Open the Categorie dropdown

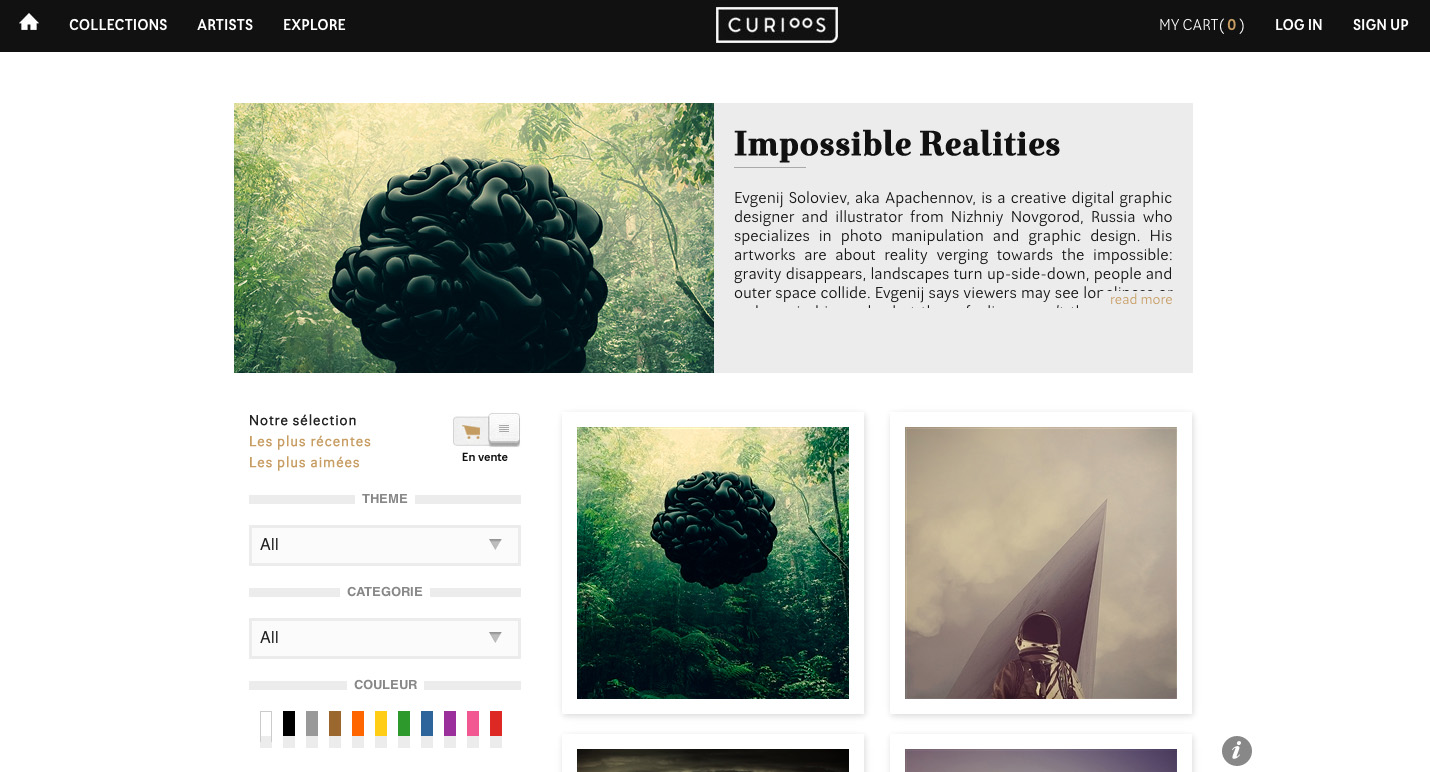(x=385, y=638)
